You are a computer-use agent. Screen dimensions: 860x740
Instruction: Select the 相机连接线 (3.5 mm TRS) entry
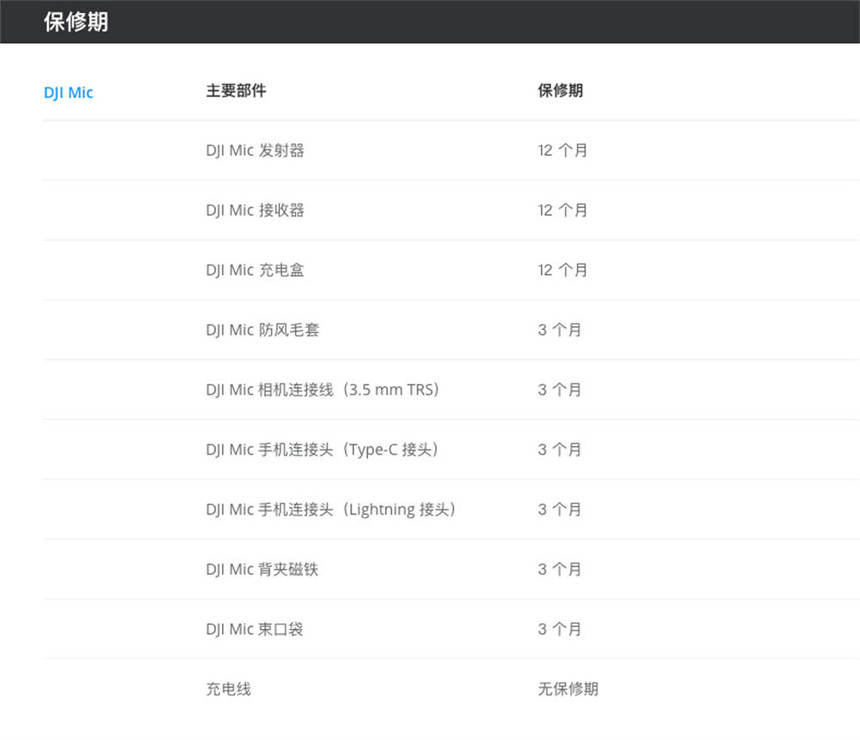[x=322, y=389]
